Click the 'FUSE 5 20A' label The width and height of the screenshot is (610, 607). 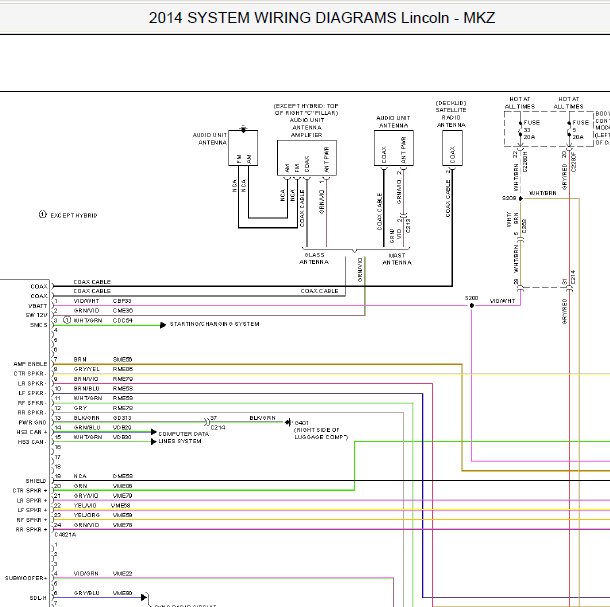click(x=580, y=130)
